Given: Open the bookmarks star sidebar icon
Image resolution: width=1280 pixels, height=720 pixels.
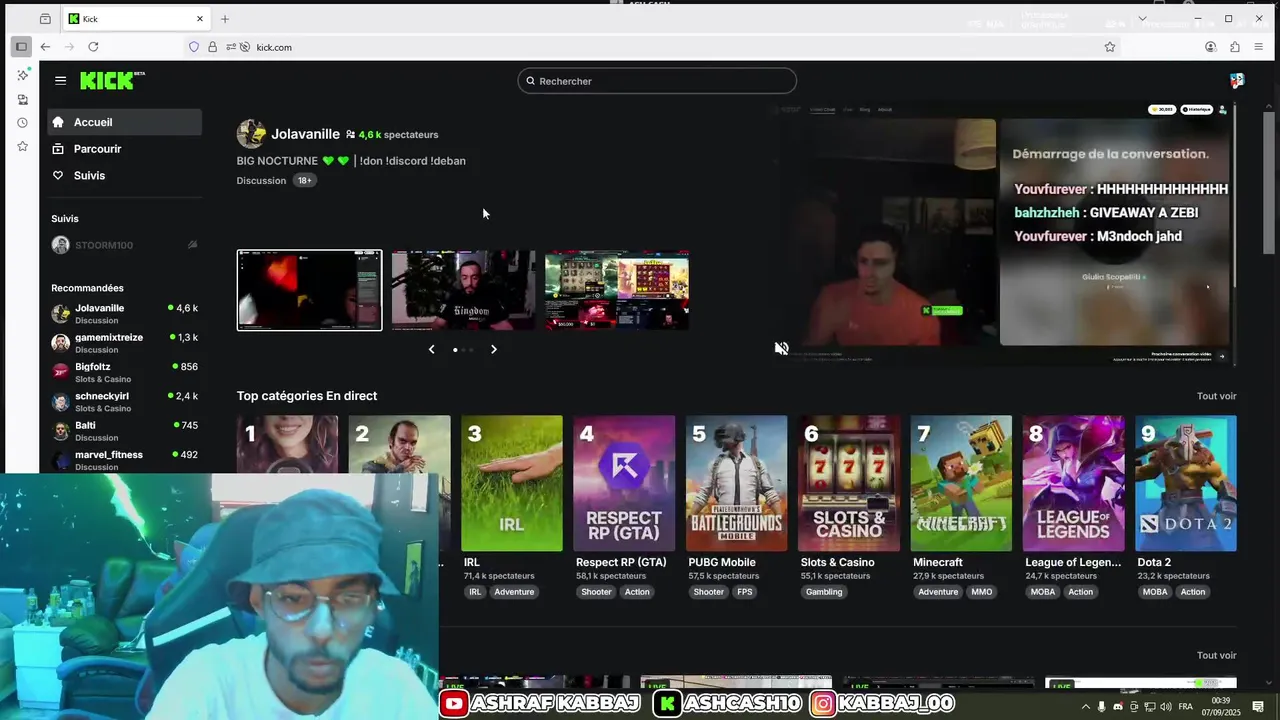Looking at the screenshot, I should (23, 147).
